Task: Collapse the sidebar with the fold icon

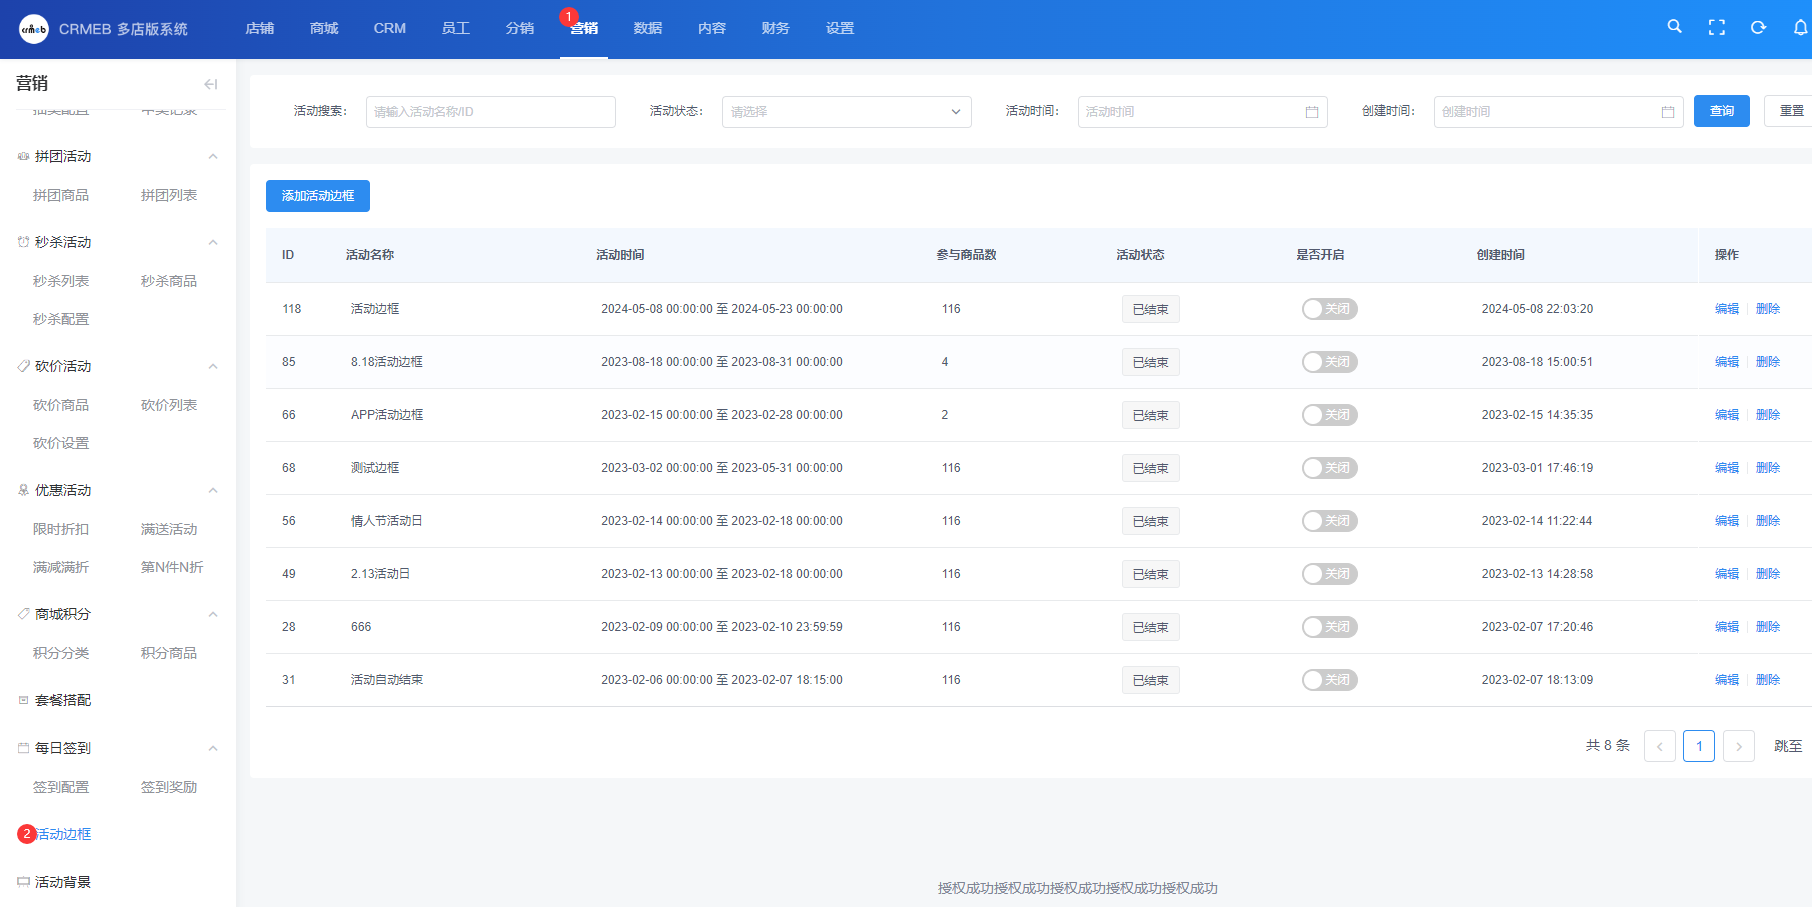Action: click(210, 84)
